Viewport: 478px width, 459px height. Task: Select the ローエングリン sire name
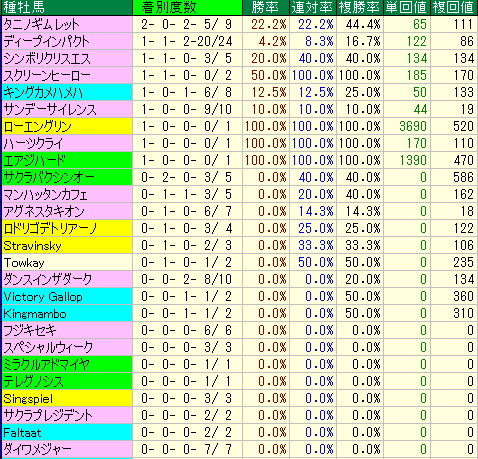37,126
